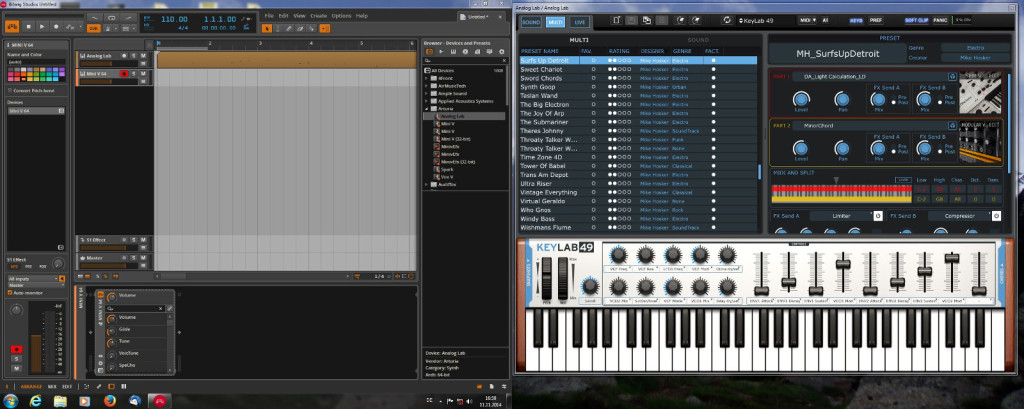This screenshot has width=1024, height=409.
Task: Expand the AirMusicTech folder in browser
Action: [426, 85]
